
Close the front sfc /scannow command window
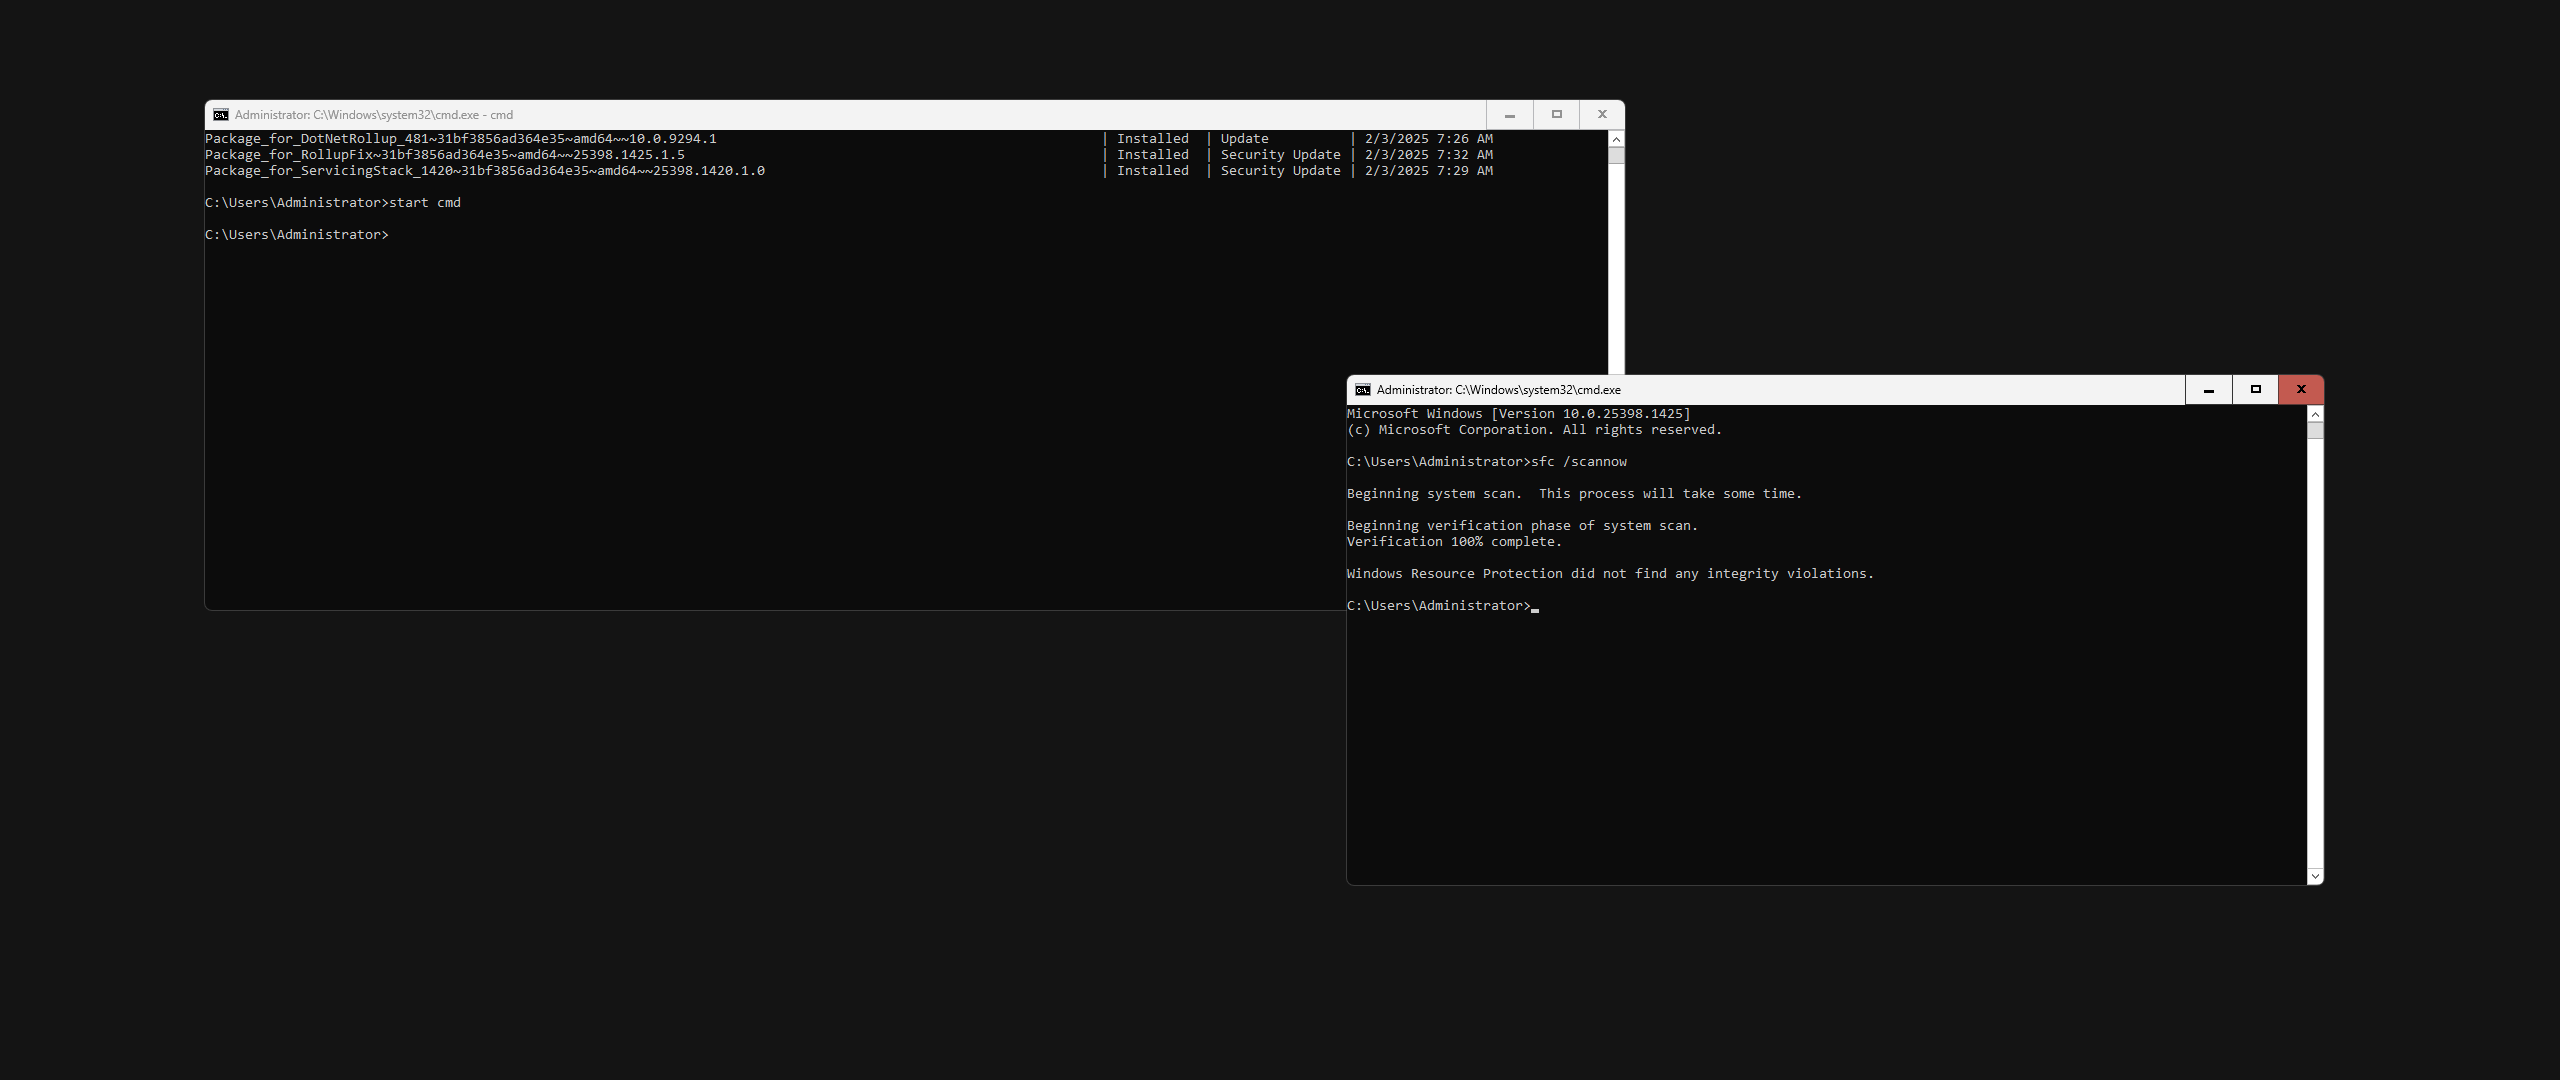click(2301, 390)
